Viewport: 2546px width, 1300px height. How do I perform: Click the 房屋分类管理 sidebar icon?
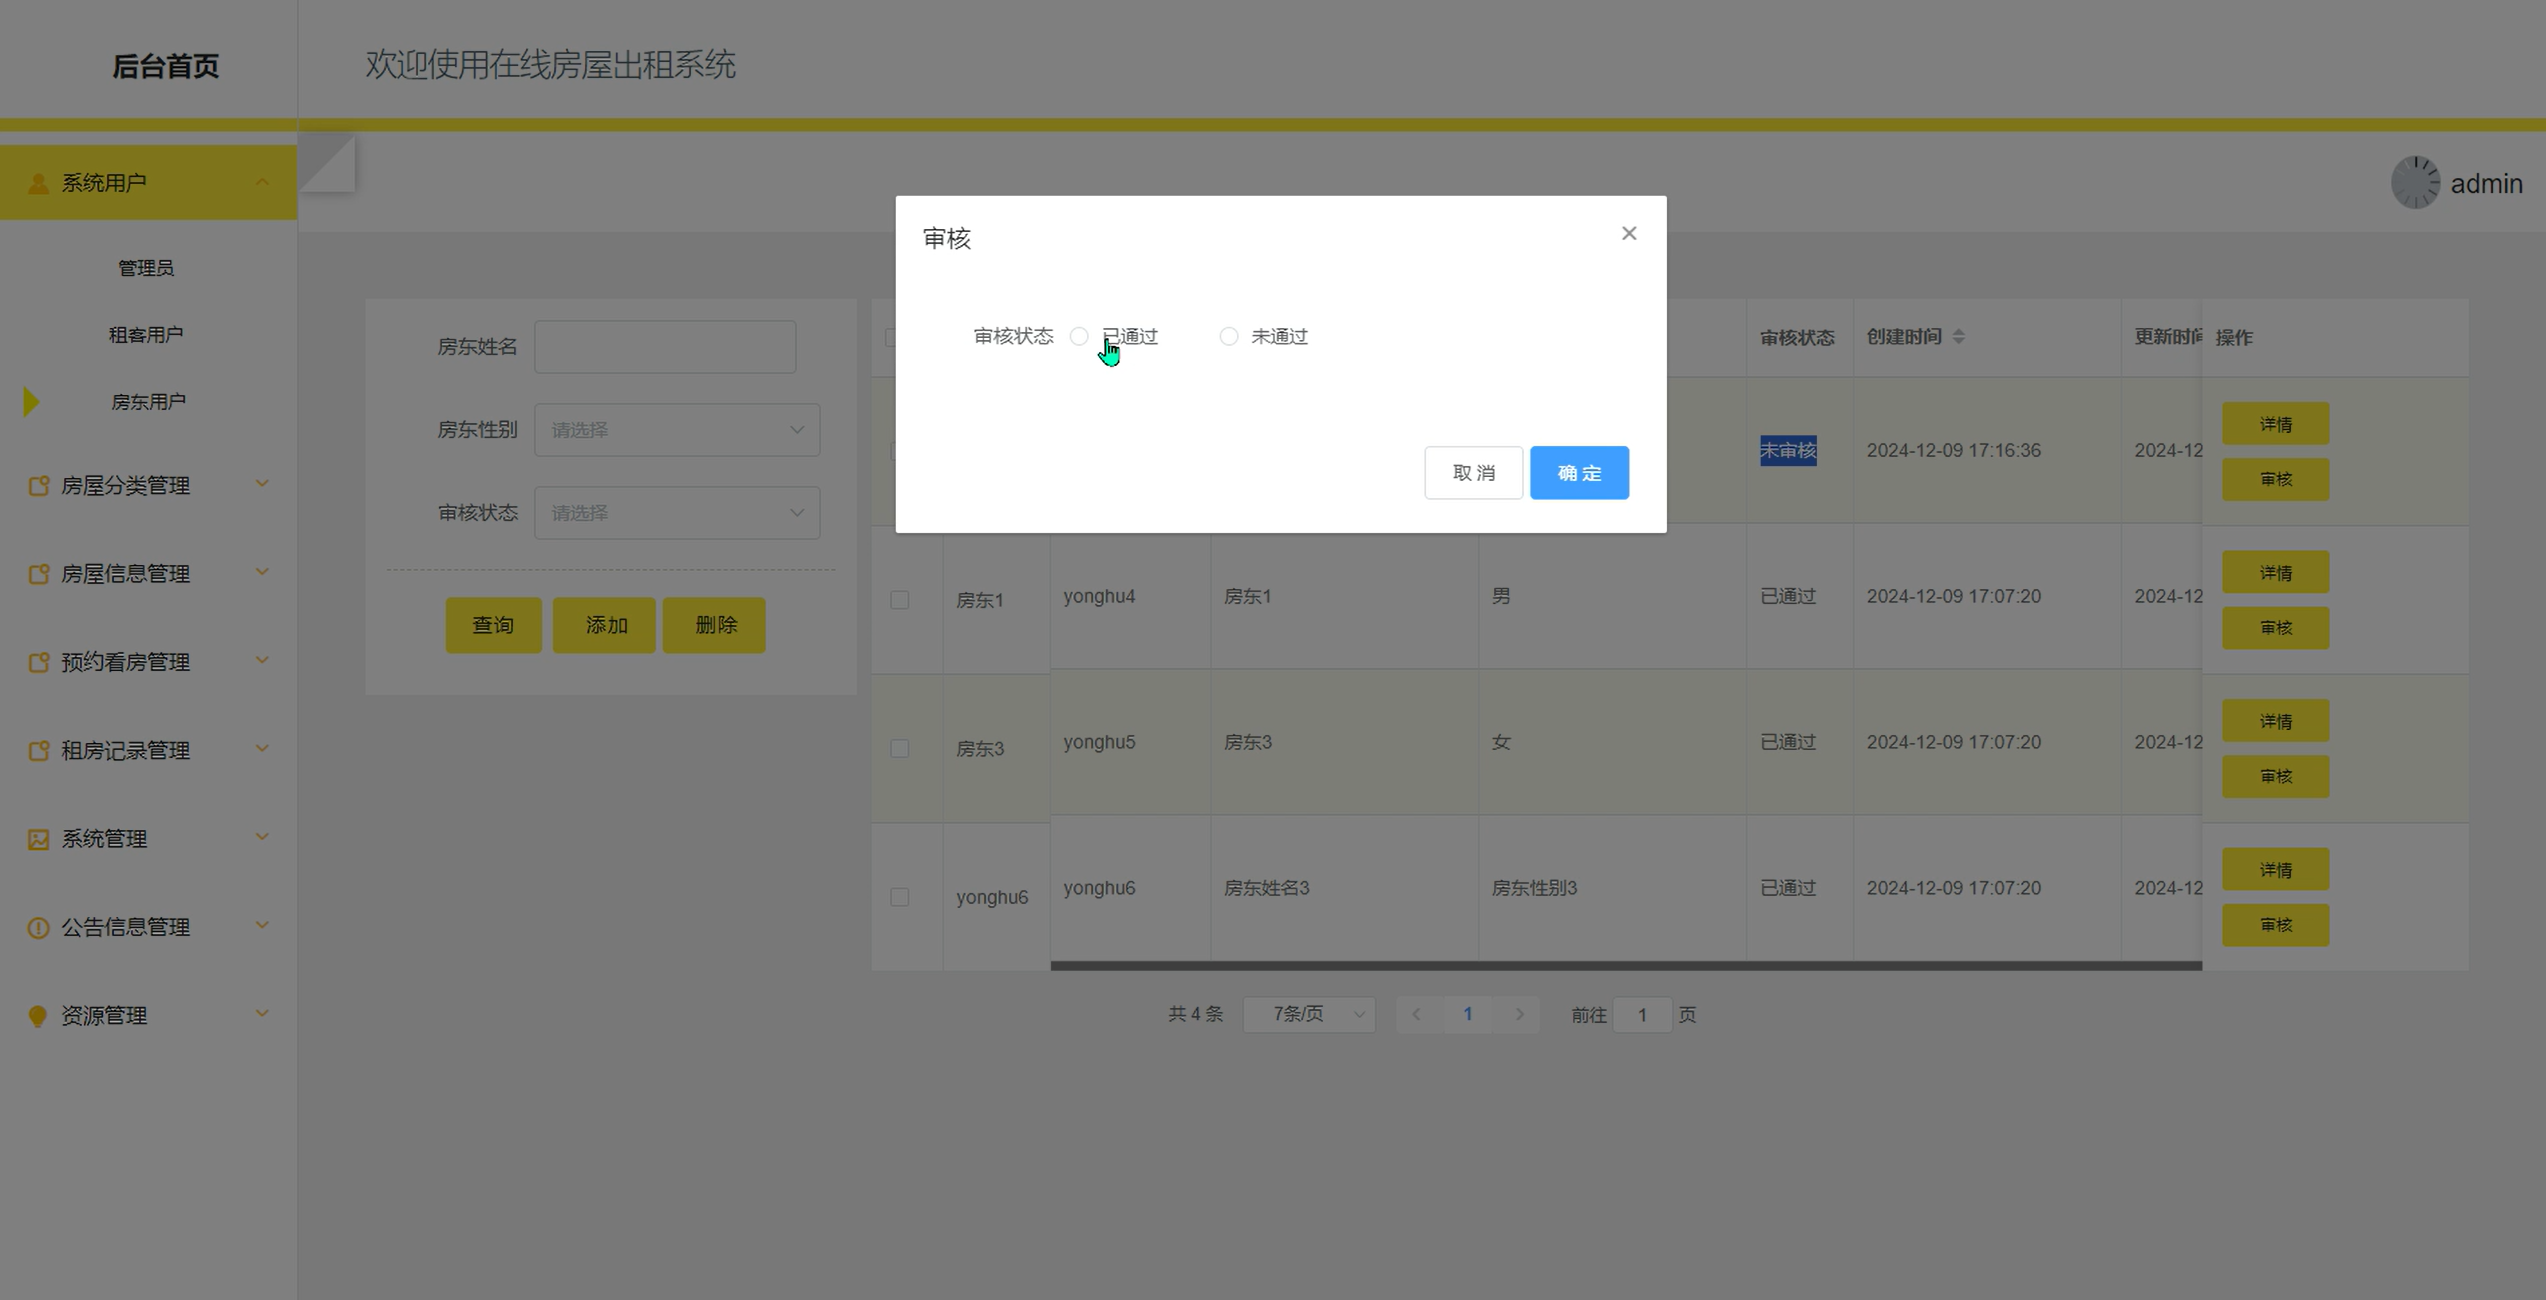pyautogui.click(x=38, y=486)
